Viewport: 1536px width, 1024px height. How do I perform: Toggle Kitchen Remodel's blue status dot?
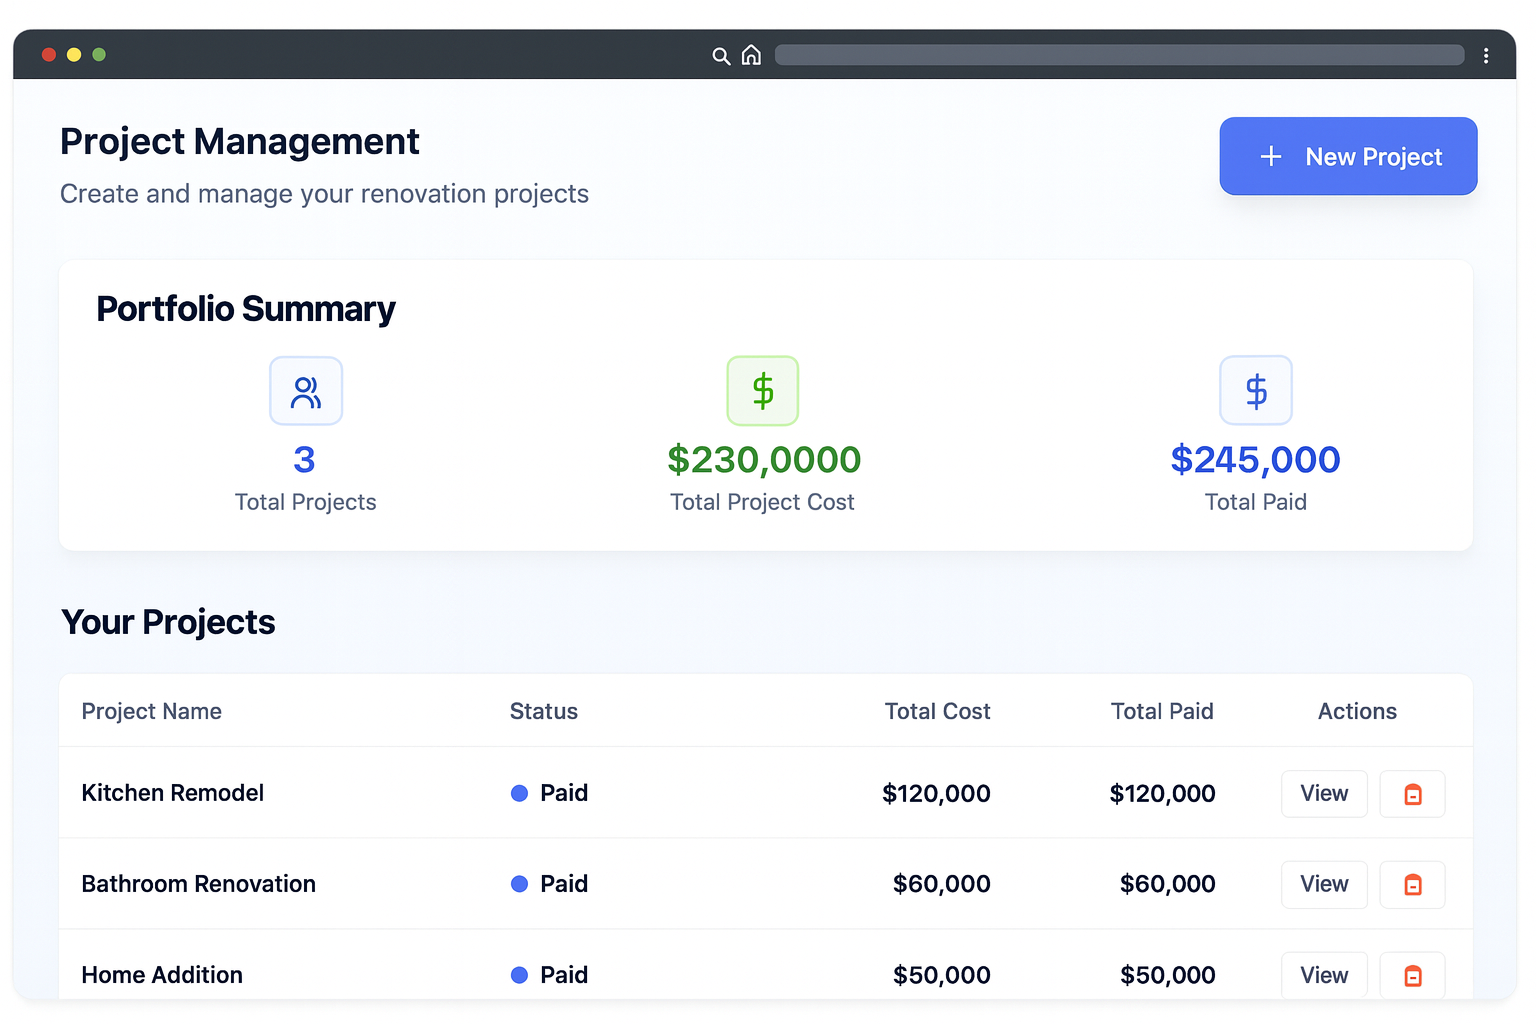coord(519,793)
